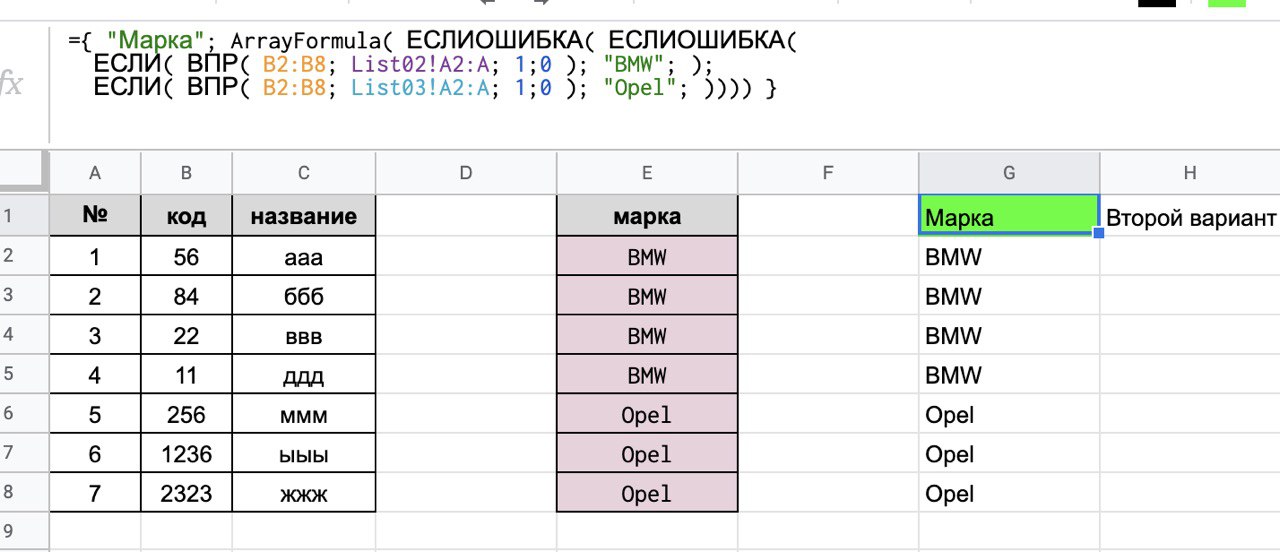
Task: Click the fill handle on cell G1
Action: tap(1099, 233)
